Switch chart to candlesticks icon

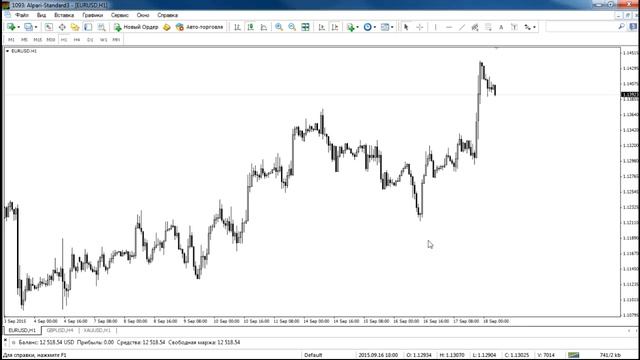click(251, 27)
